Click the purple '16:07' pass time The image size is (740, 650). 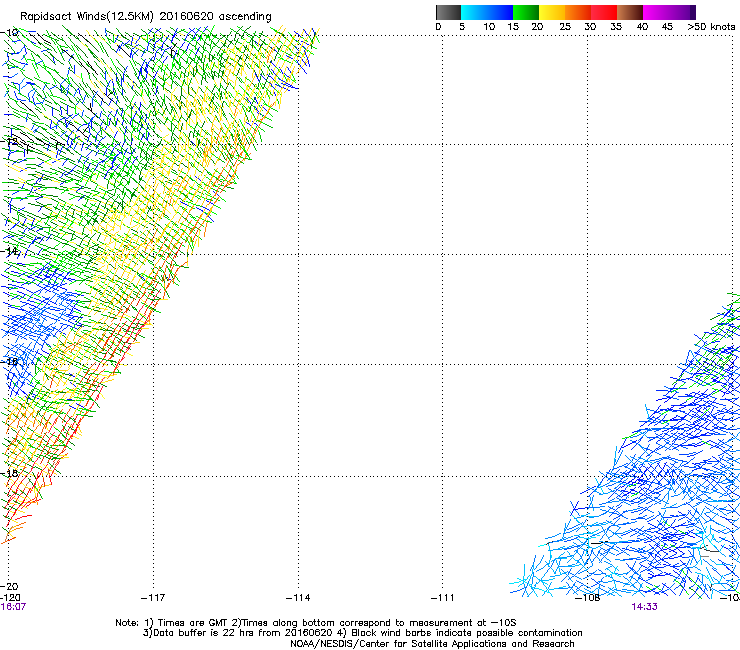click(x=13, y=607)
